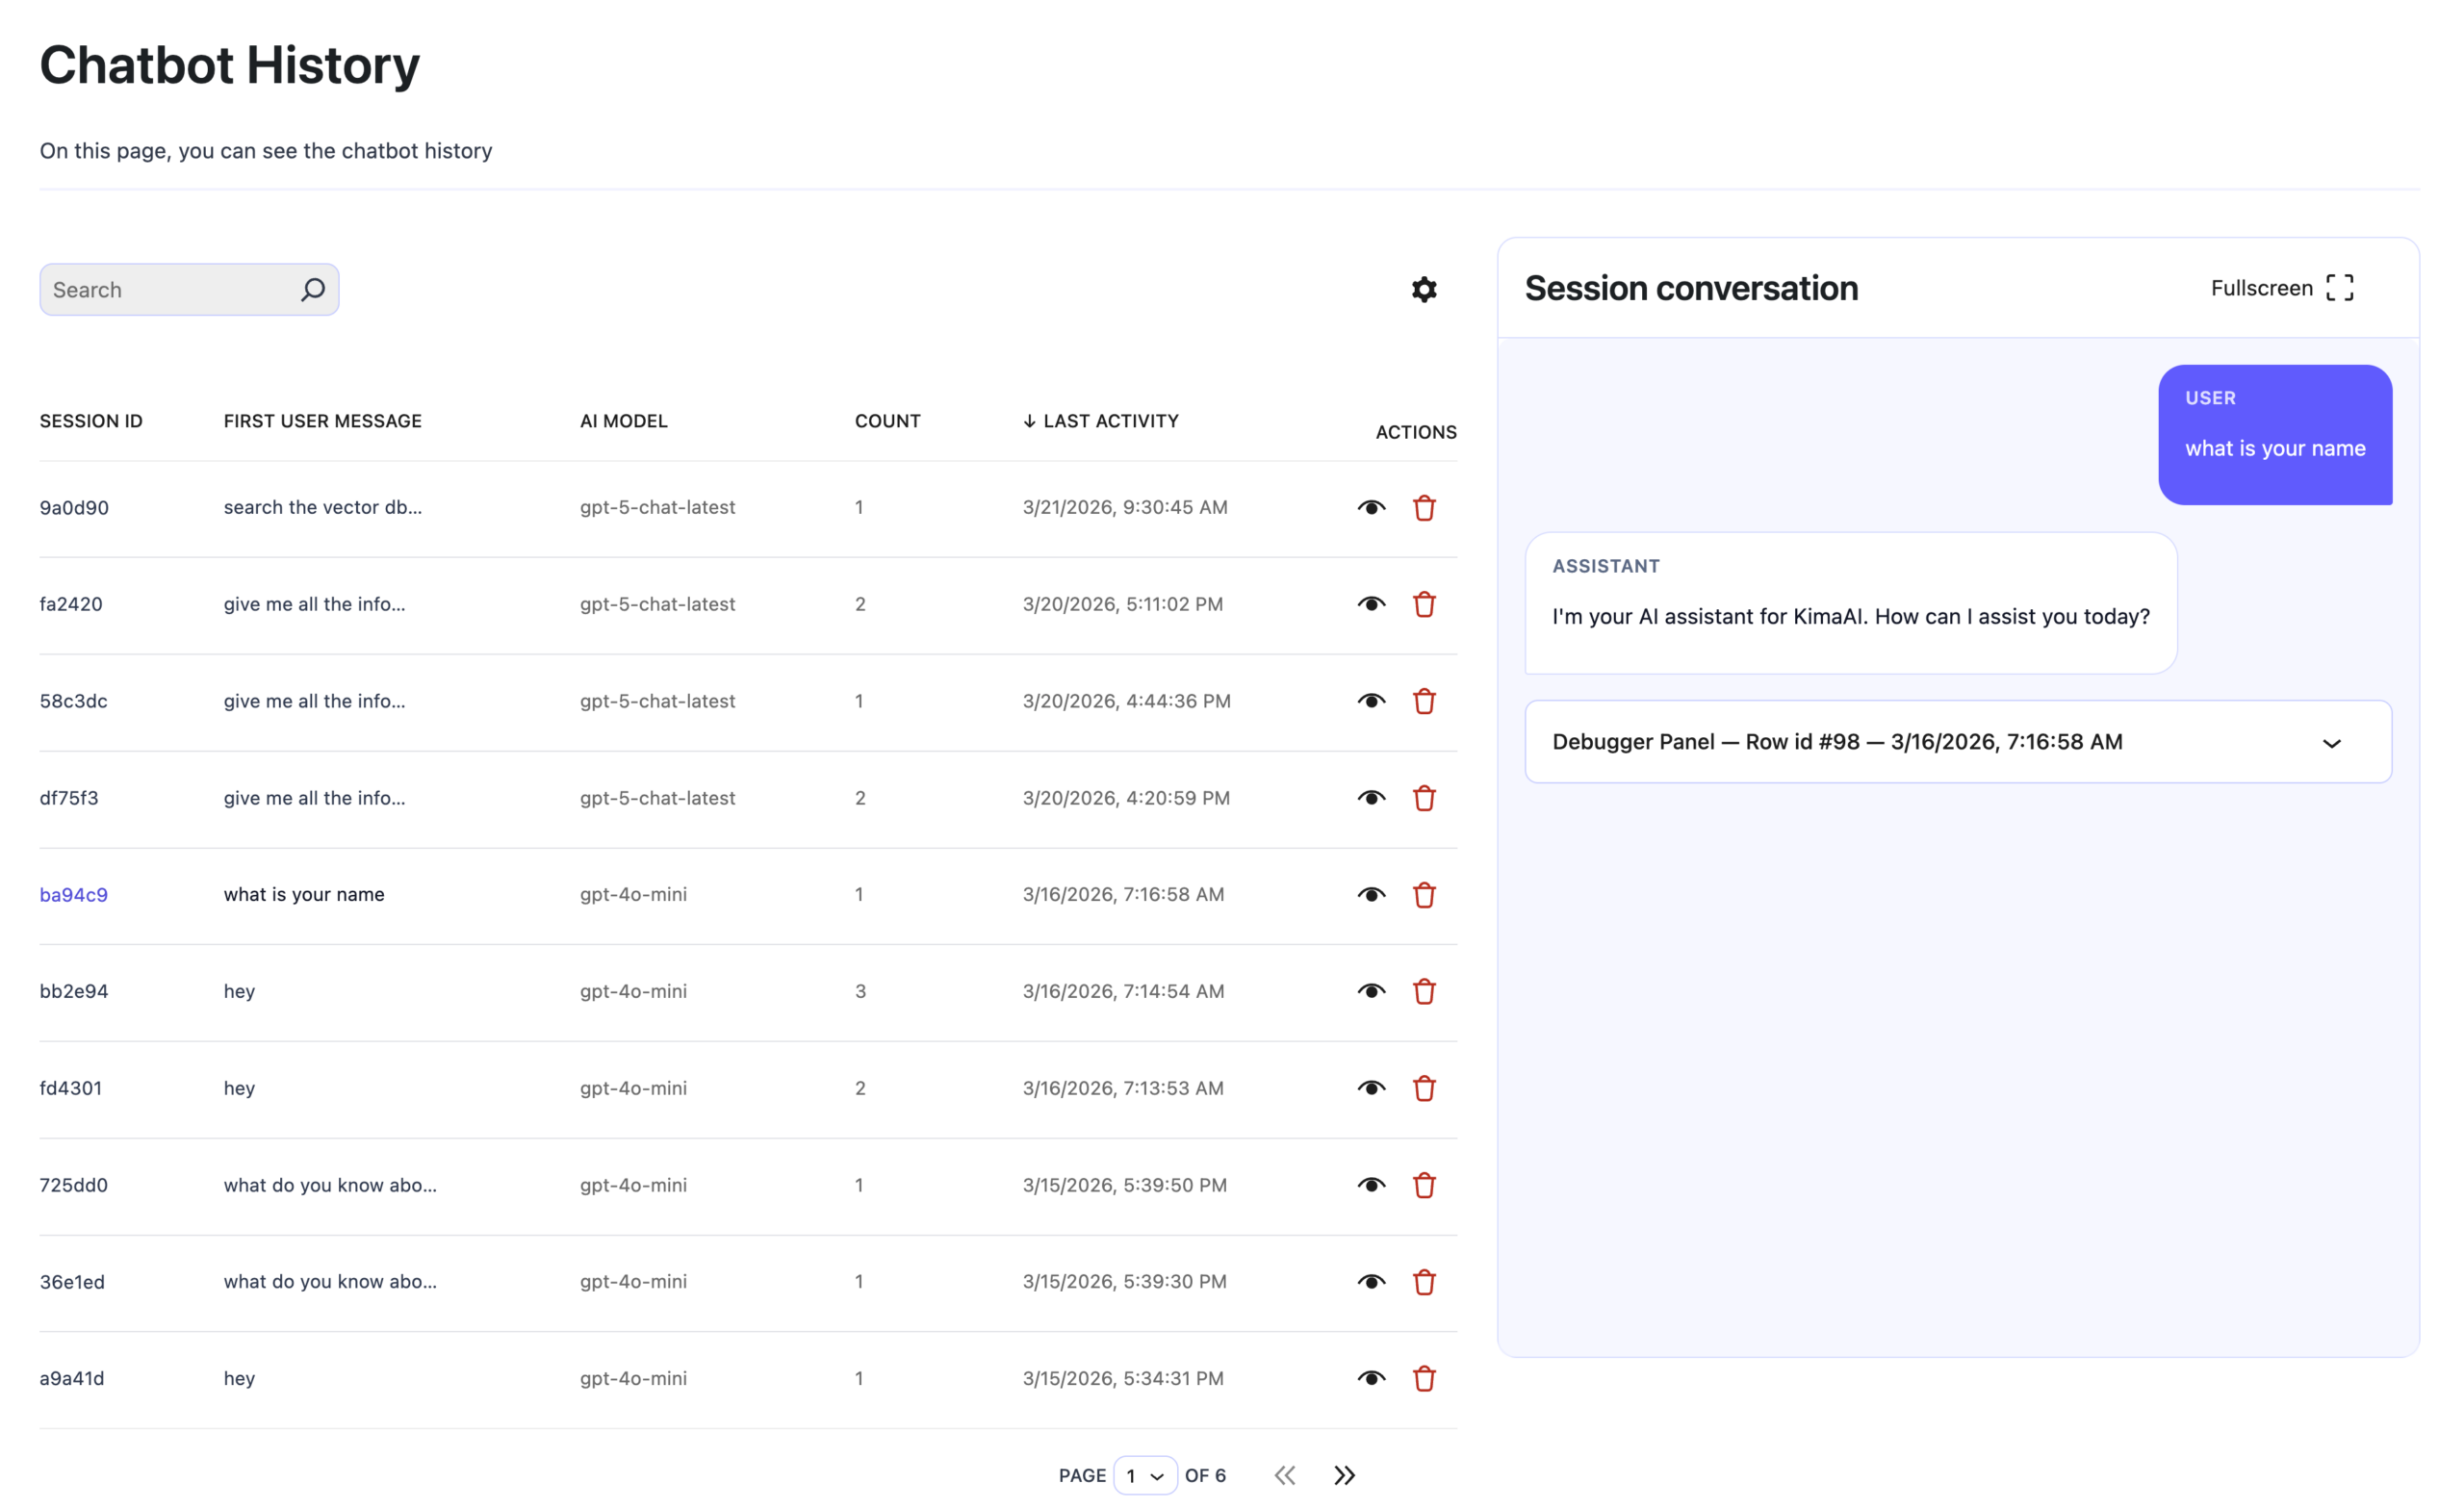Open session link ba94c9
This screenshot has height=1509, width=2464.
coord(74,895)
